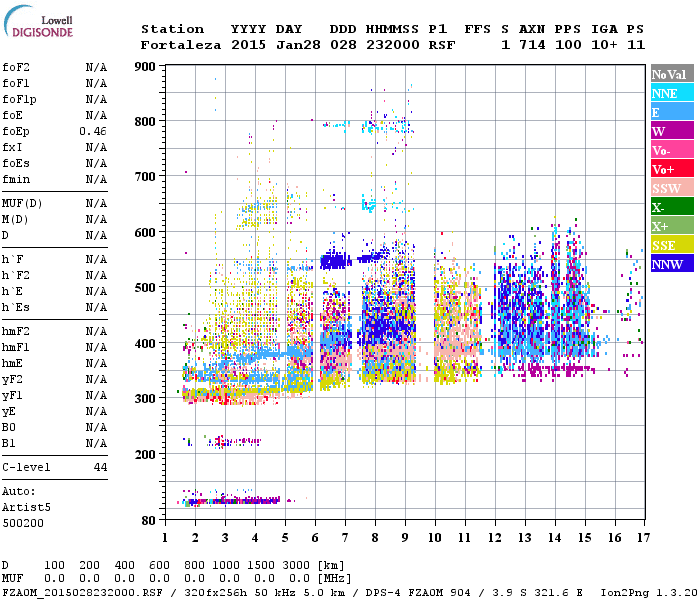The height and width of the screenshot is (600, 700).
Task: Select the purple W legend swatch
Action: pos(671,131)
